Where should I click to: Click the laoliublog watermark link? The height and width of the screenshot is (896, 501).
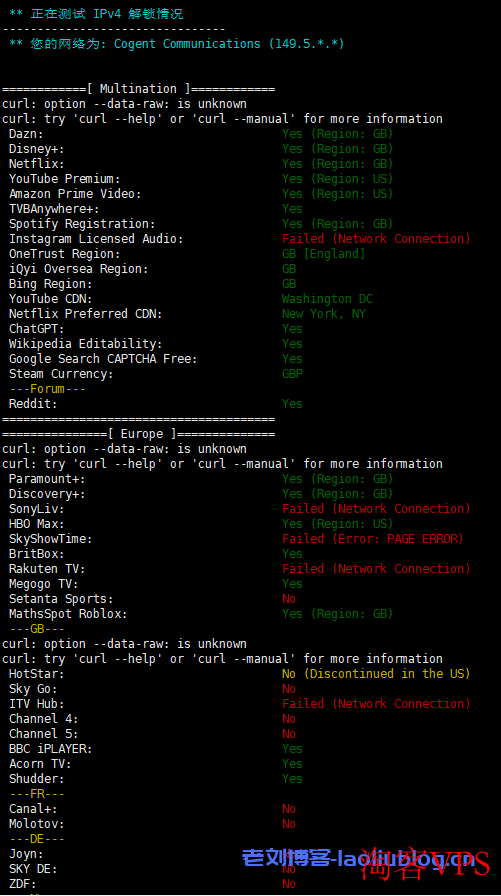pyautogui.click(x=358, y=858)
